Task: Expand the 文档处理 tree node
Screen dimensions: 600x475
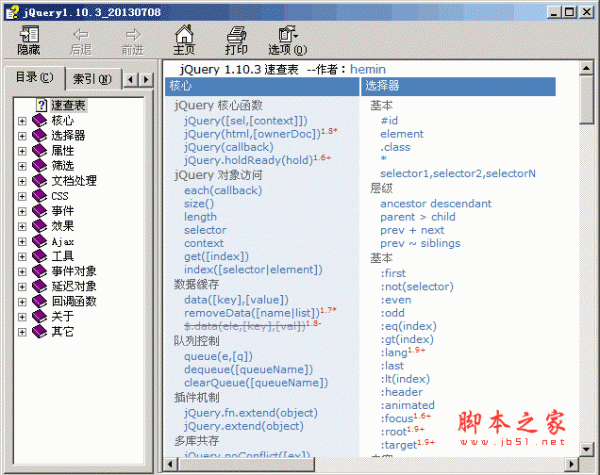Action: [x=22, y=181]
